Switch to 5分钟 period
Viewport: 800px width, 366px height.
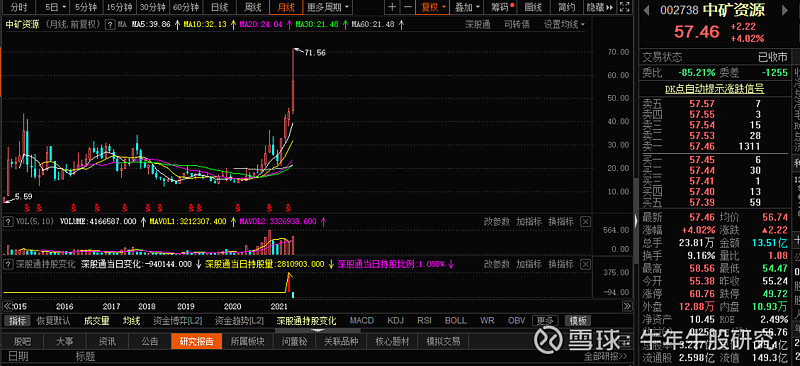[85, 7]
